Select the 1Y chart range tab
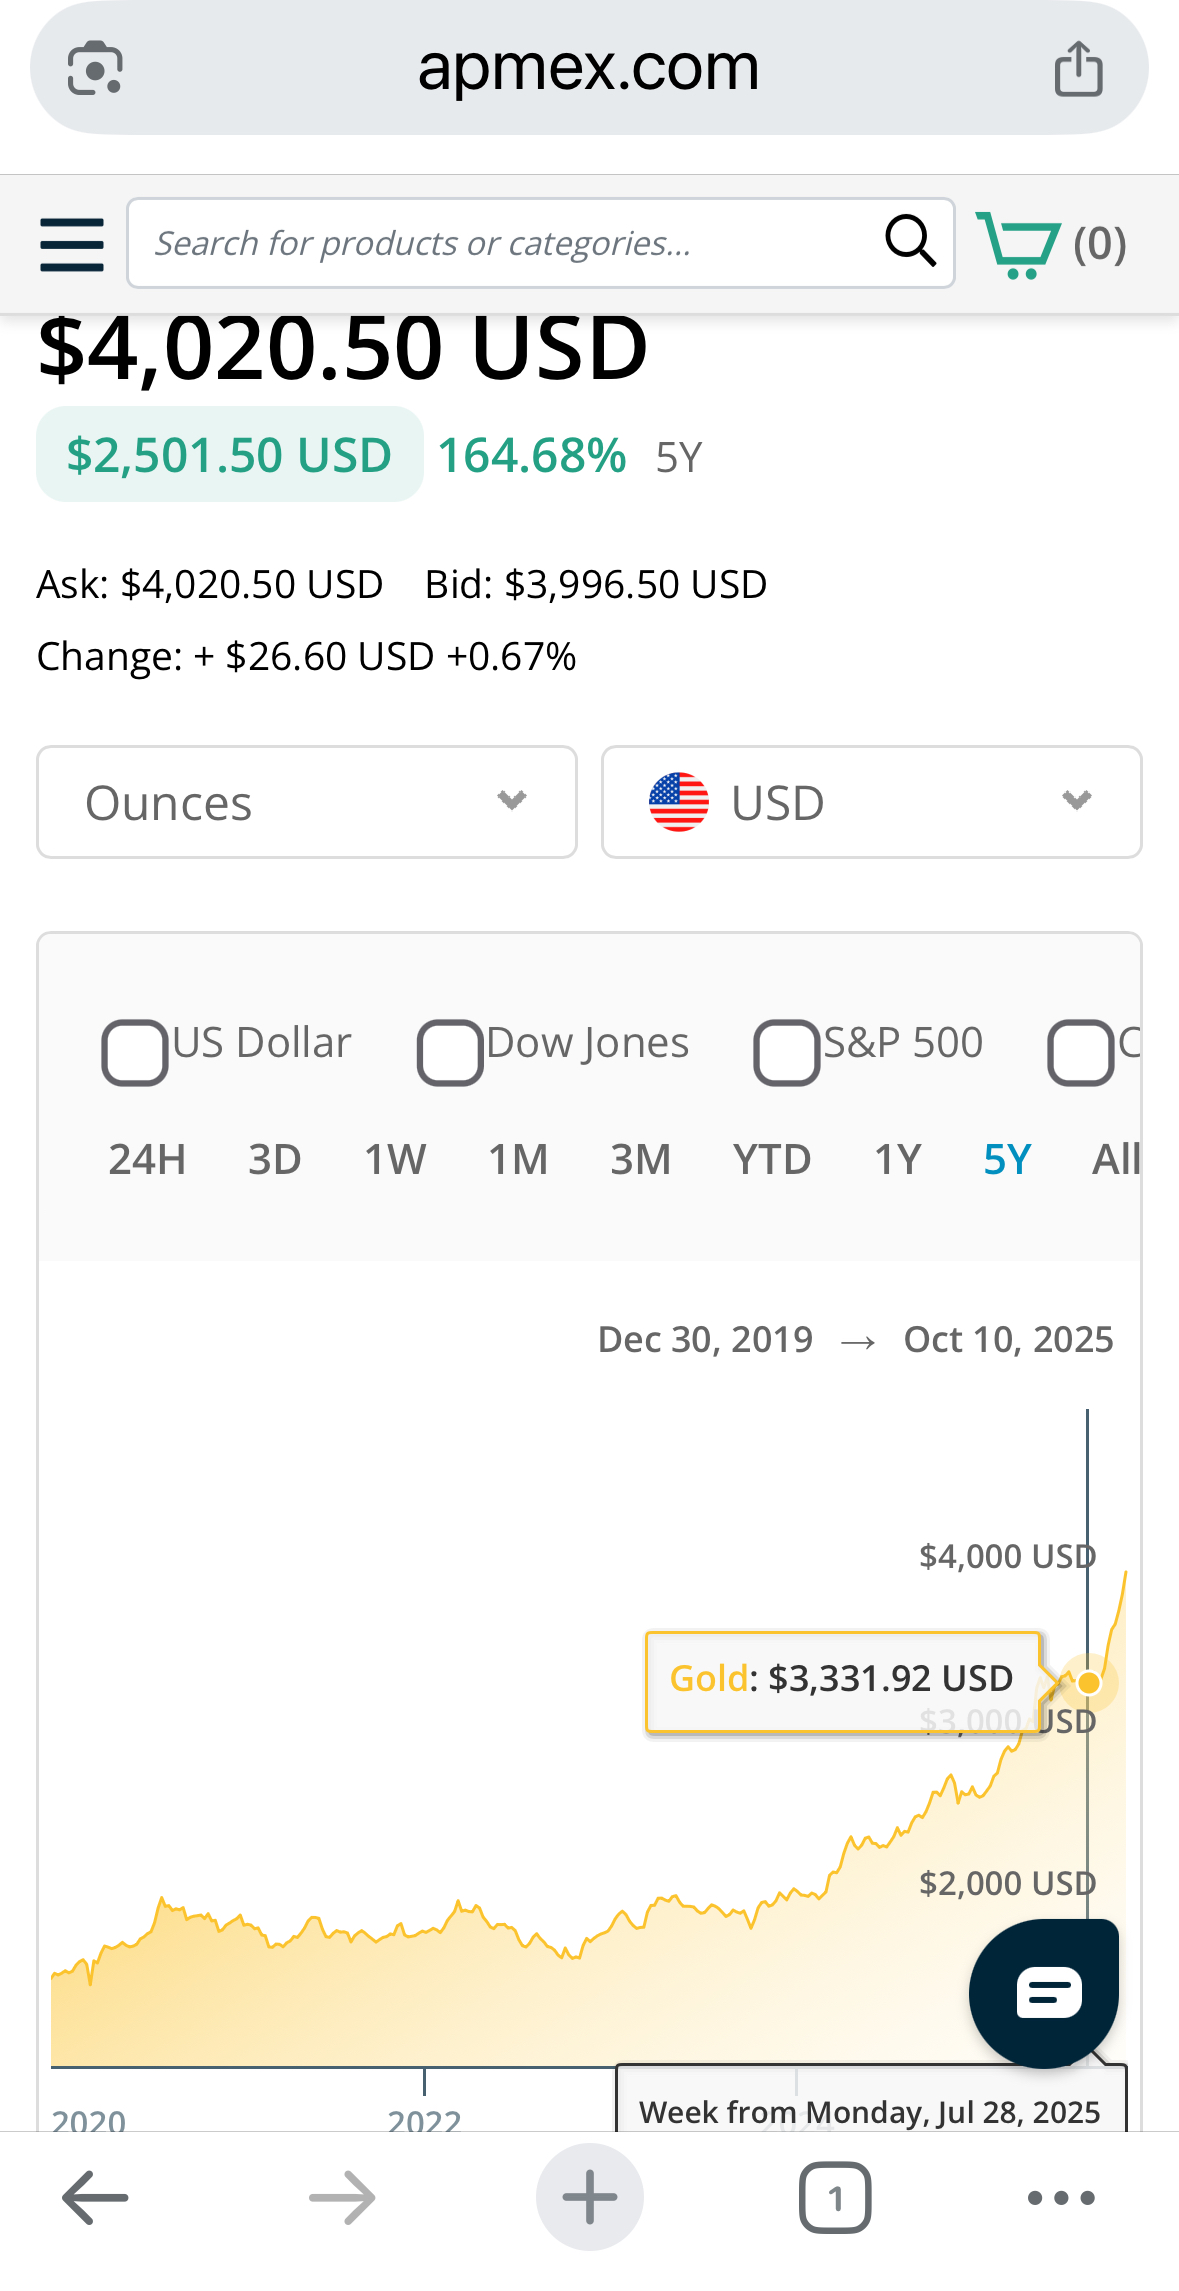The image size is (1179, 2291). click(897, 1160)
